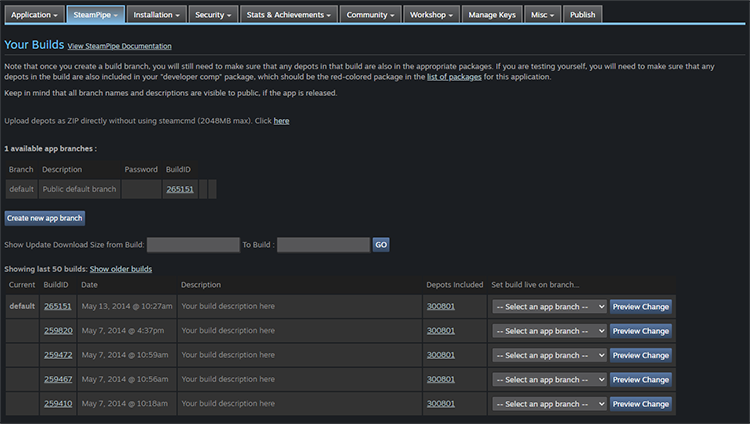Viewport: 750px width, 424px height.
Task: Open Show older builds link
Action: pos(121,269)
